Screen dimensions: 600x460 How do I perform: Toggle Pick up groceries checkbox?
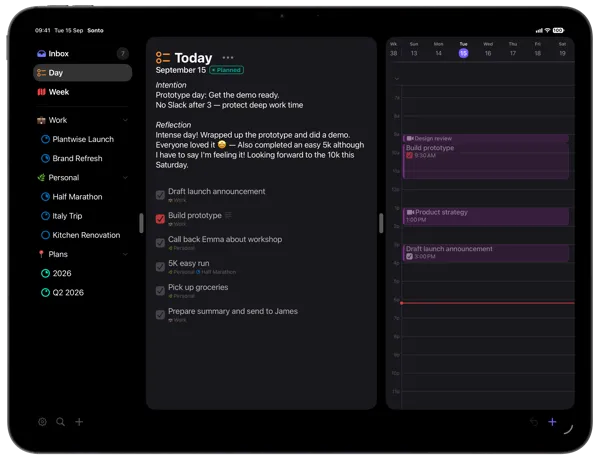pyautogui.click(x=160, y=291)
